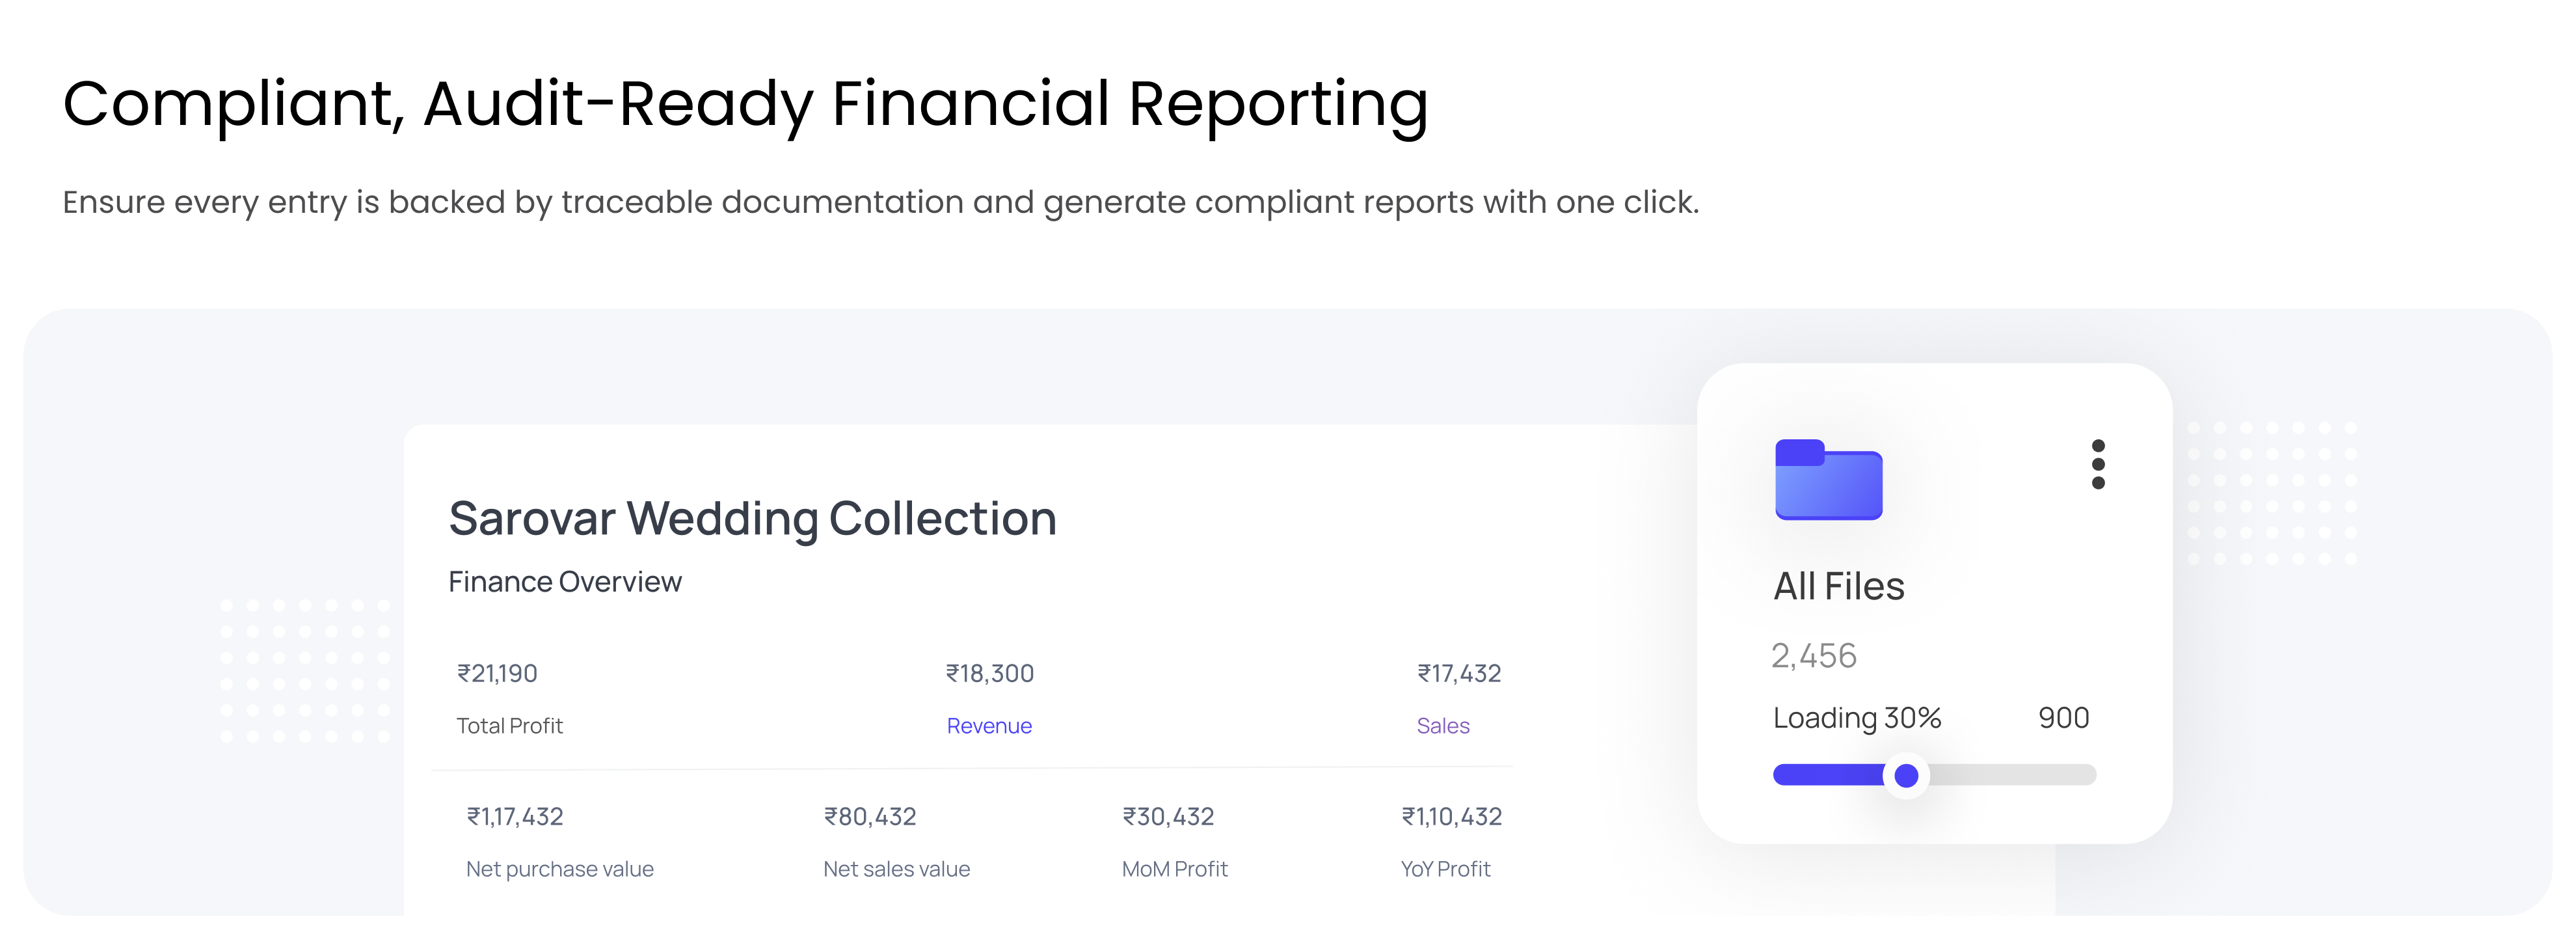Click the Loading 30% text
The width and height of the screenshot is (2576, 945).
point(1857,718)
